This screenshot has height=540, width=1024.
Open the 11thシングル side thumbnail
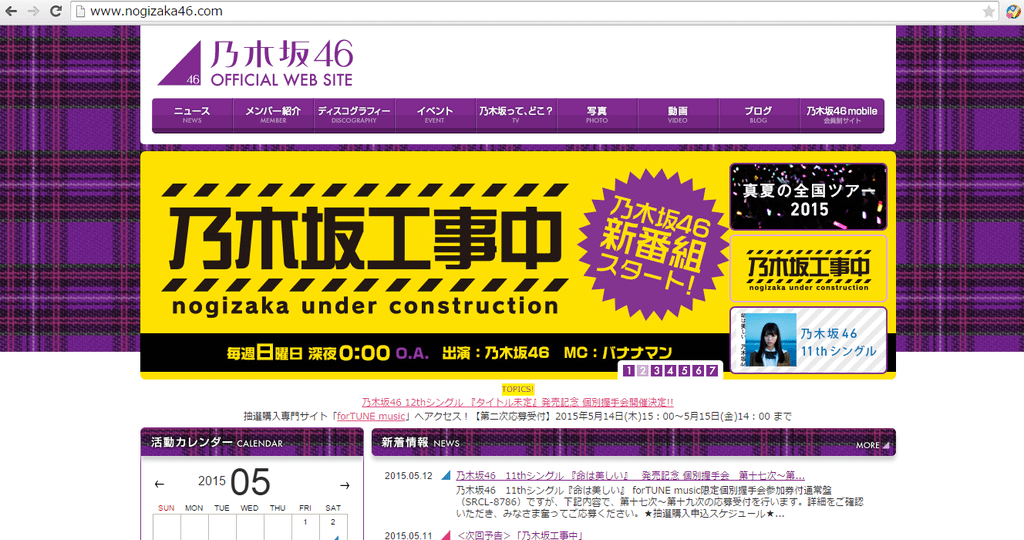[x=808, y=340]
